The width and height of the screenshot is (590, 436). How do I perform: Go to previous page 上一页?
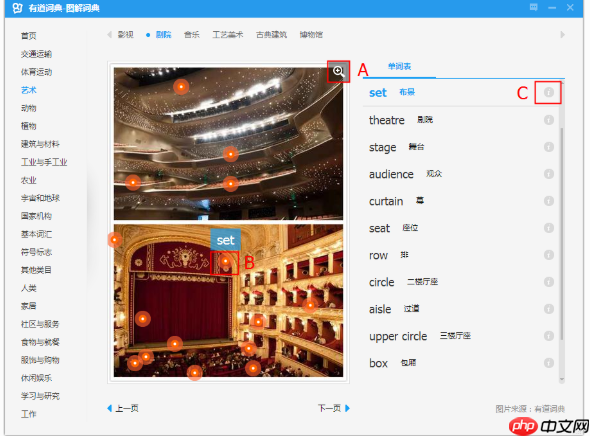pyautogui.click(x=123, y=408)
